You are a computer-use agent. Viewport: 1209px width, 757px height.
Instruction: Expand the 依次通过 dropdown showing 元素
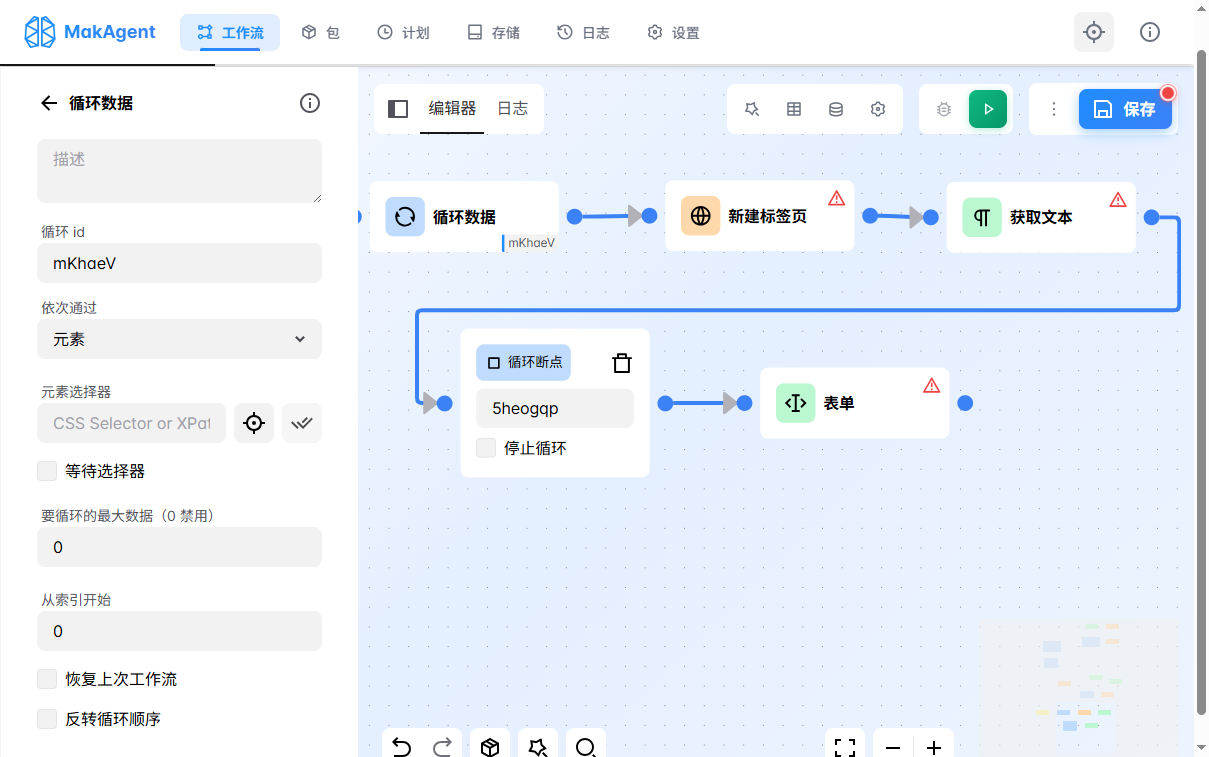(180, 339)
